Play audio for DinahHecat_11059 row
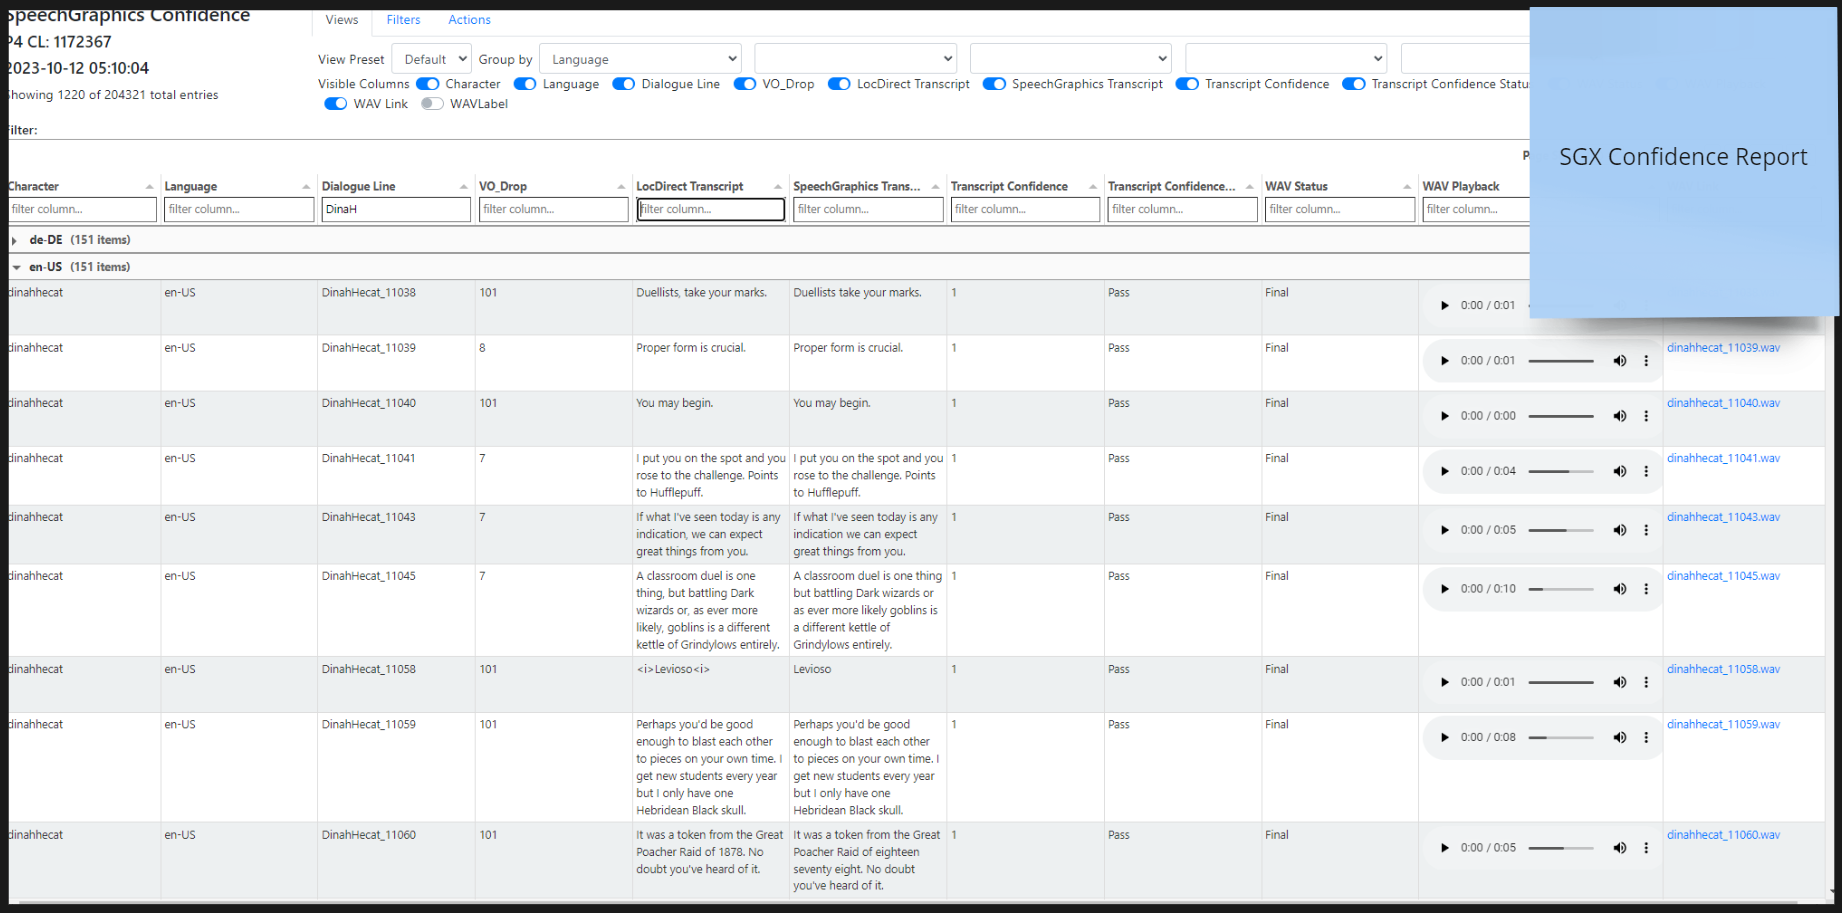 pyautogui.click(x=1444, y=737)
